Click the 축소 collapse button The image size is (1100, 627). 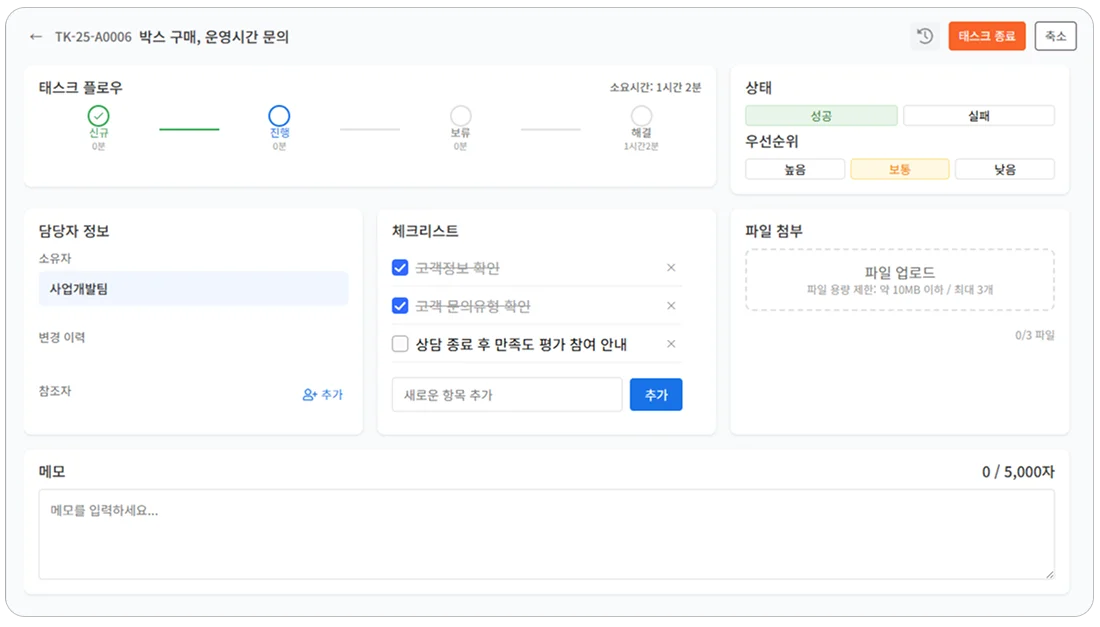[x=1055, y=35]
